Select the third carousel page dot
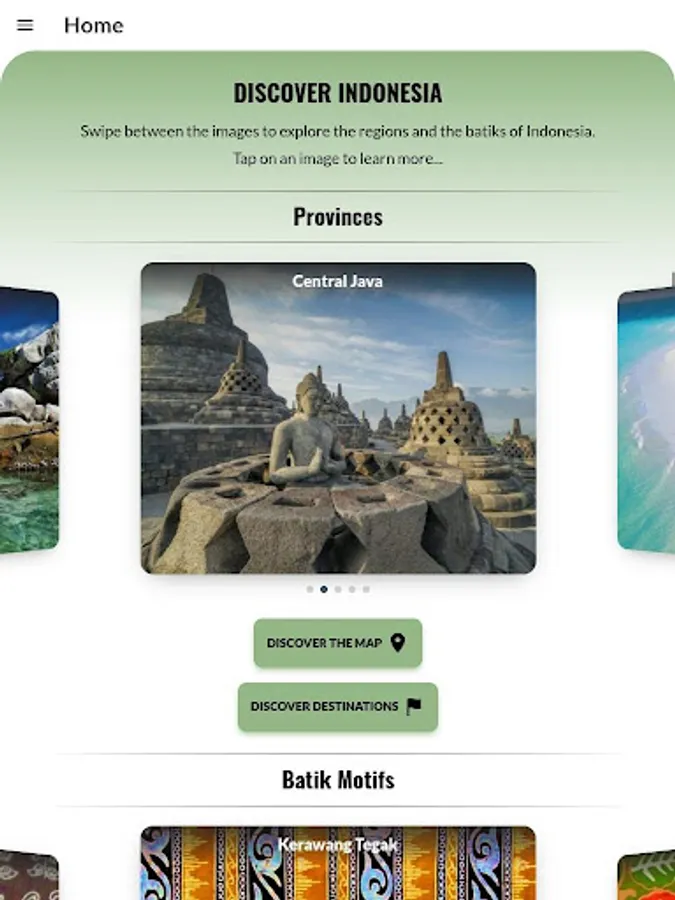This screenshot has width=675, height=900. 338,589
